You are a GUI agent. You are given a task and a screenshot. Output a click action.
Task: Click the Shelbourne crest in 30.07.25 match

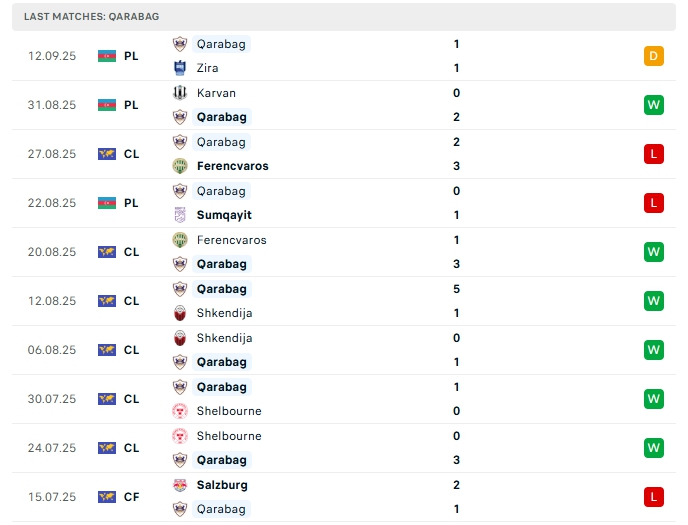pyautogui.click(x=180, y=411)
